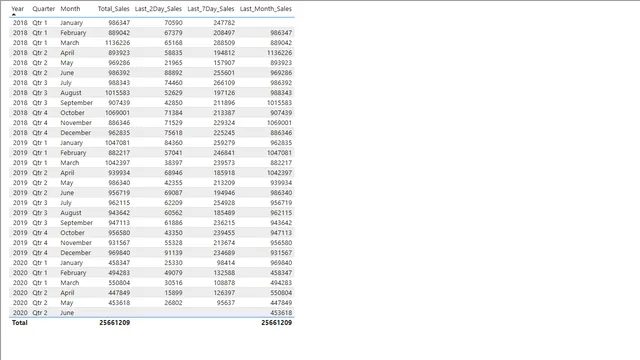Click the month cell December in 2018
The height and width of the screenshot is (360, 640).
tap(76, 133)
